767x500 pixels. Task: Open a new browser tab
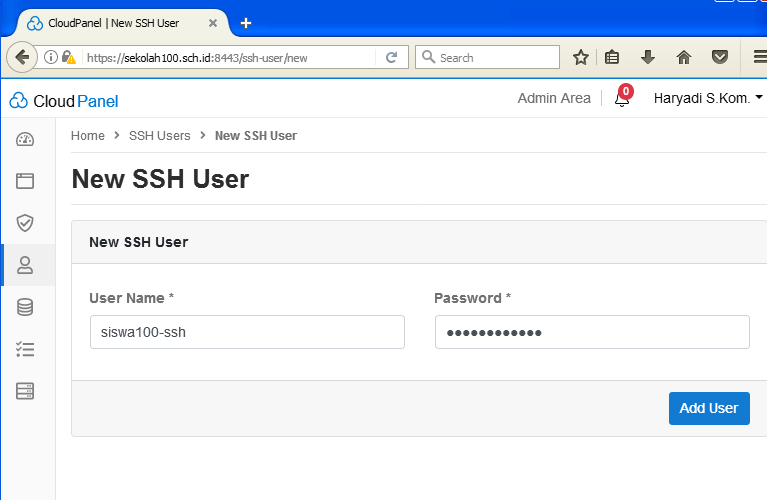[246, 23]
